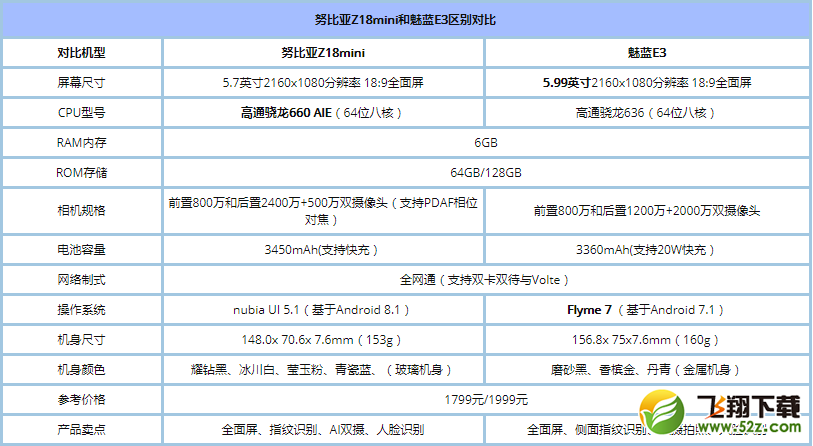Click the 3360mAh(支持20W快充) cell
Viewport: 813px width, 446px height.
[647, 249]
